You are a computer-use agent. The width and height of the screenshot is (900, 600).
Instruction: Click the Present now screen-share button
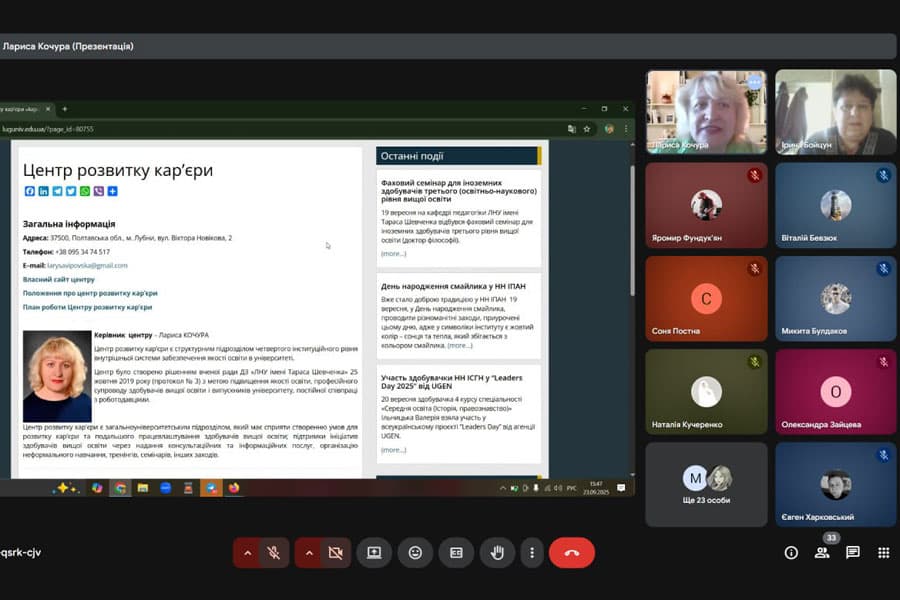(x=374, y=553)
